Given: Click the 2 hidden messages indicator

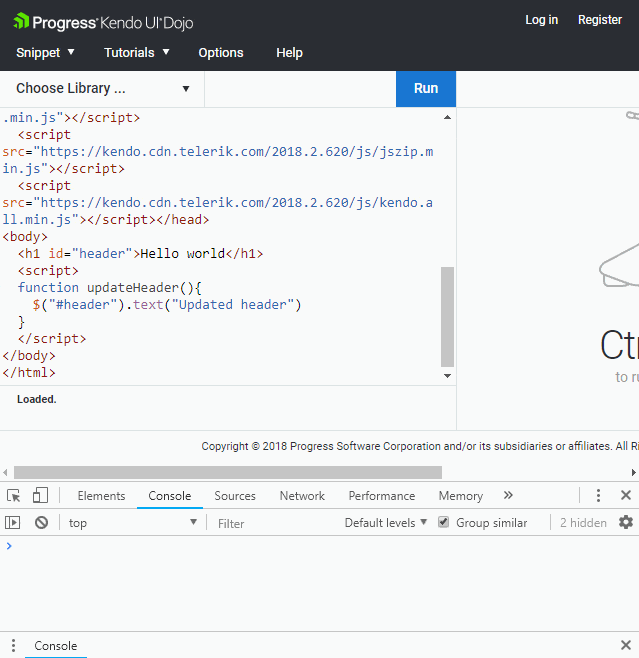Looking at the screenshot, I should click(583, 522).
